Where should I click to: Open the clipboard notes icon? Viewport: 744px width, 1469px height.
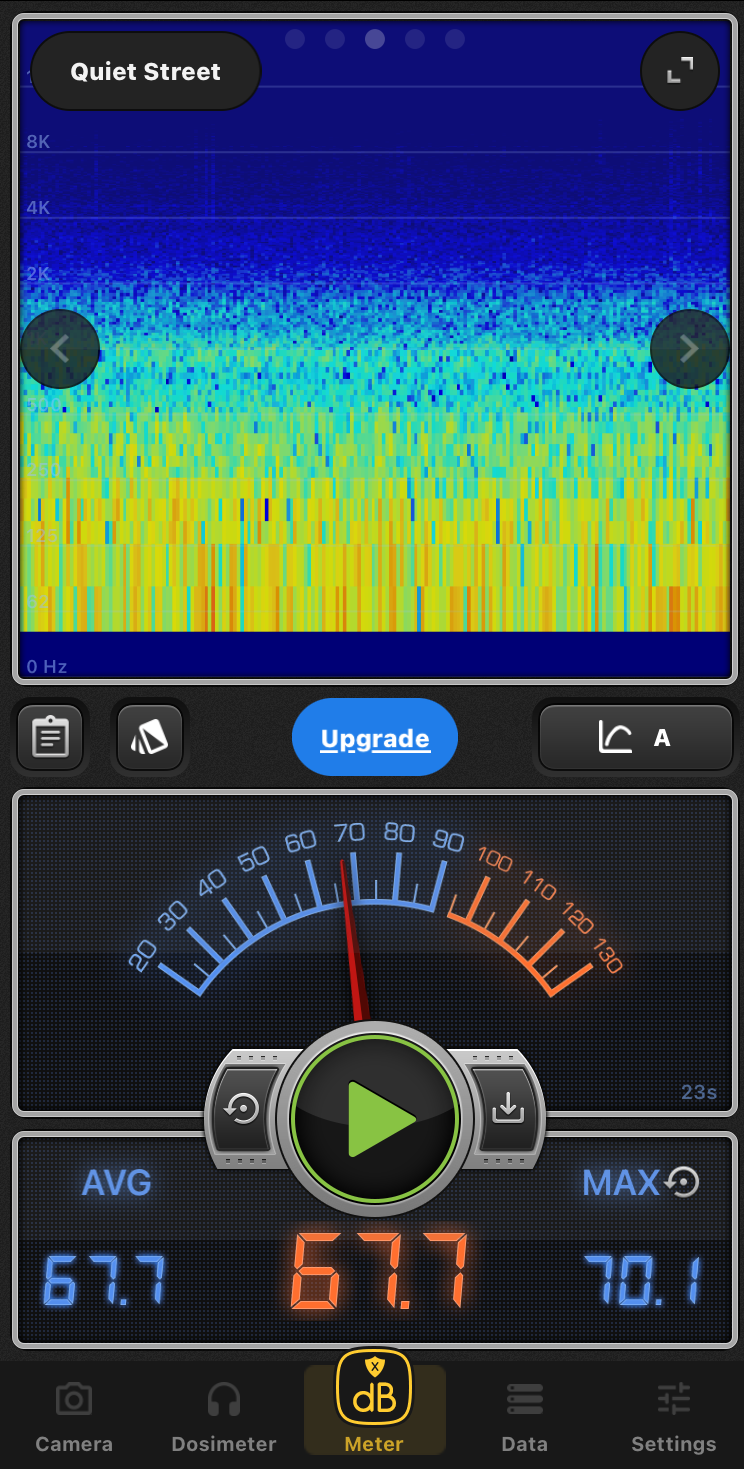point(50,738)
